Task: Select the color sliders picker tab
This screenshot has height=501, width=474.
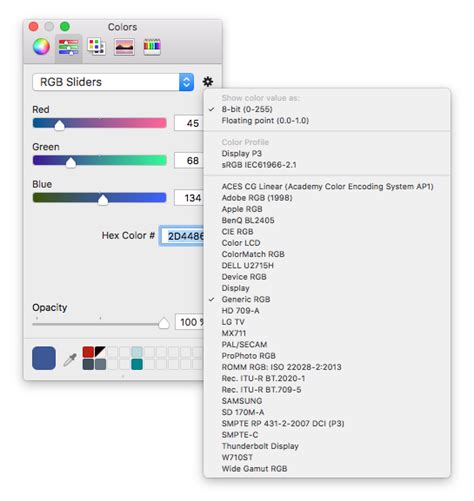Action: tap(69, 47)
